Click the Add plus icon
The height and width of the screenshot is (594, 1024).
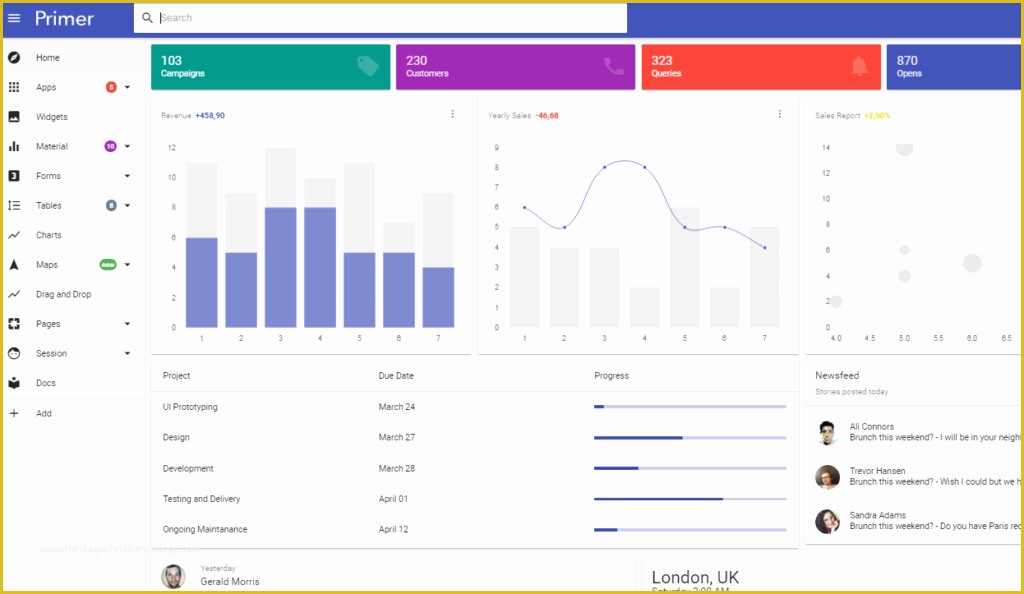click(x=14, y=413)
